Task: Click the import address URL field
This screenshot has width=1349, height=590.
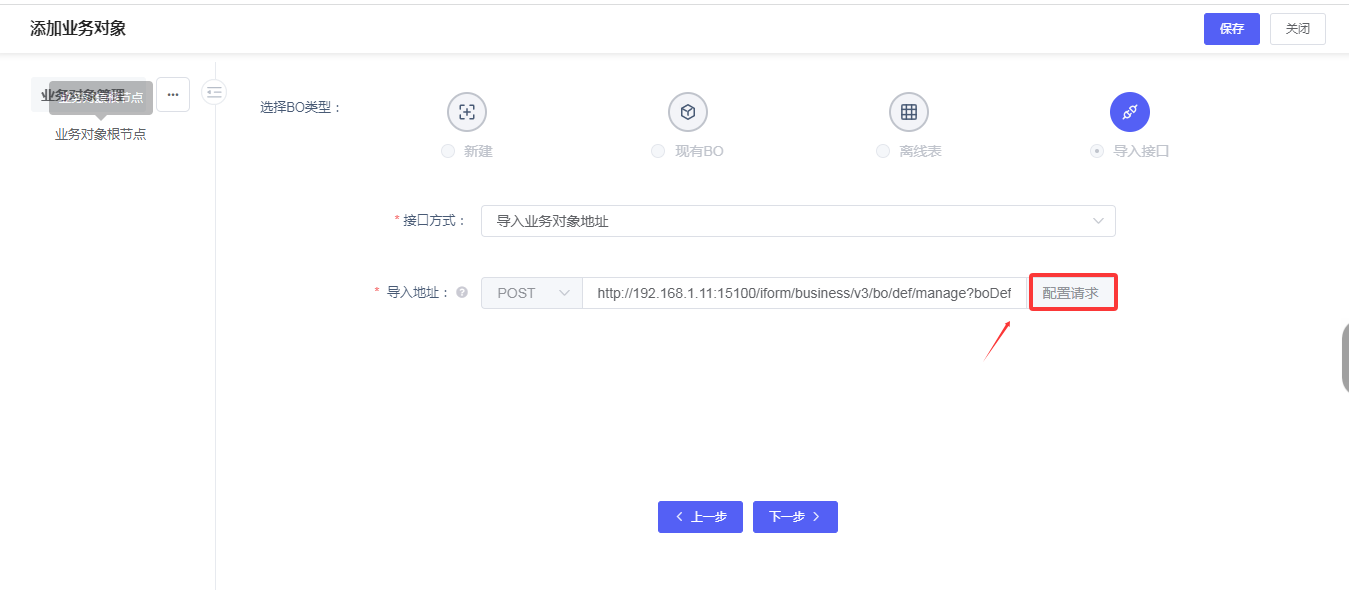Action: click(x=804, y=293)
